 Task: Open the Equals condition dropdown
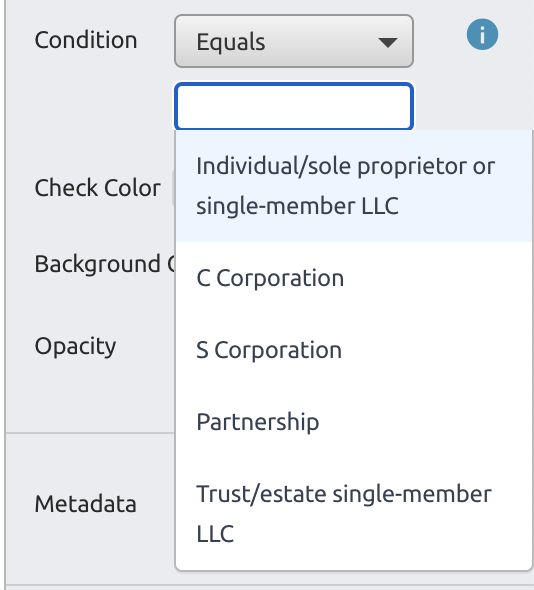(x=294, y=41)
